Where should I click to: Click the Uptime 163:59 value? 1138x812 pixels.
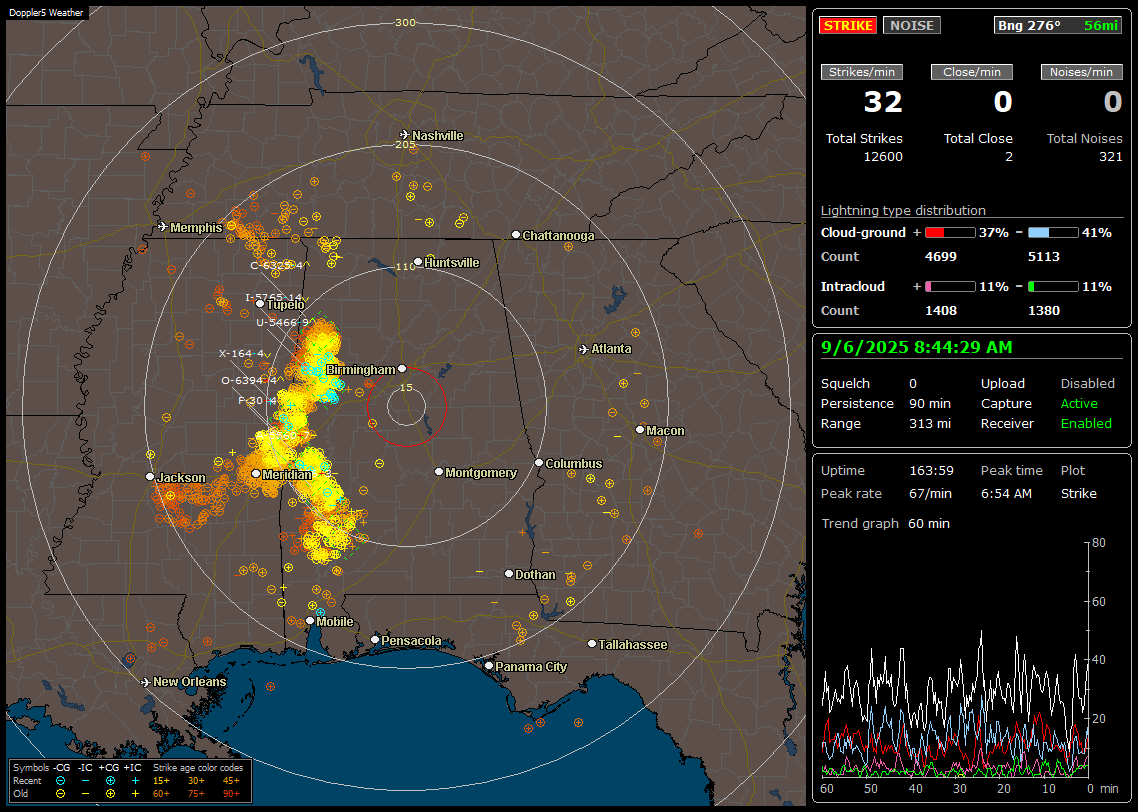click(x=931, y=470)
